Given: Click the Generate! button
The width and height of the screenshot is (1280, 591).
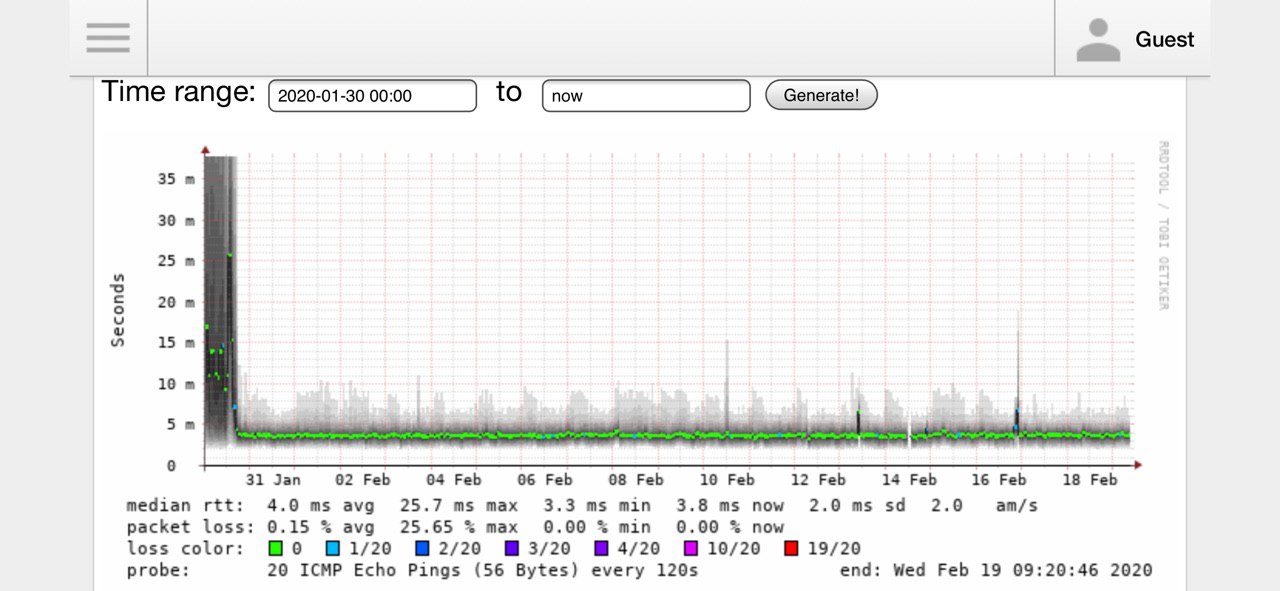Looking at the screenshot, I should [x=821, y=96].
